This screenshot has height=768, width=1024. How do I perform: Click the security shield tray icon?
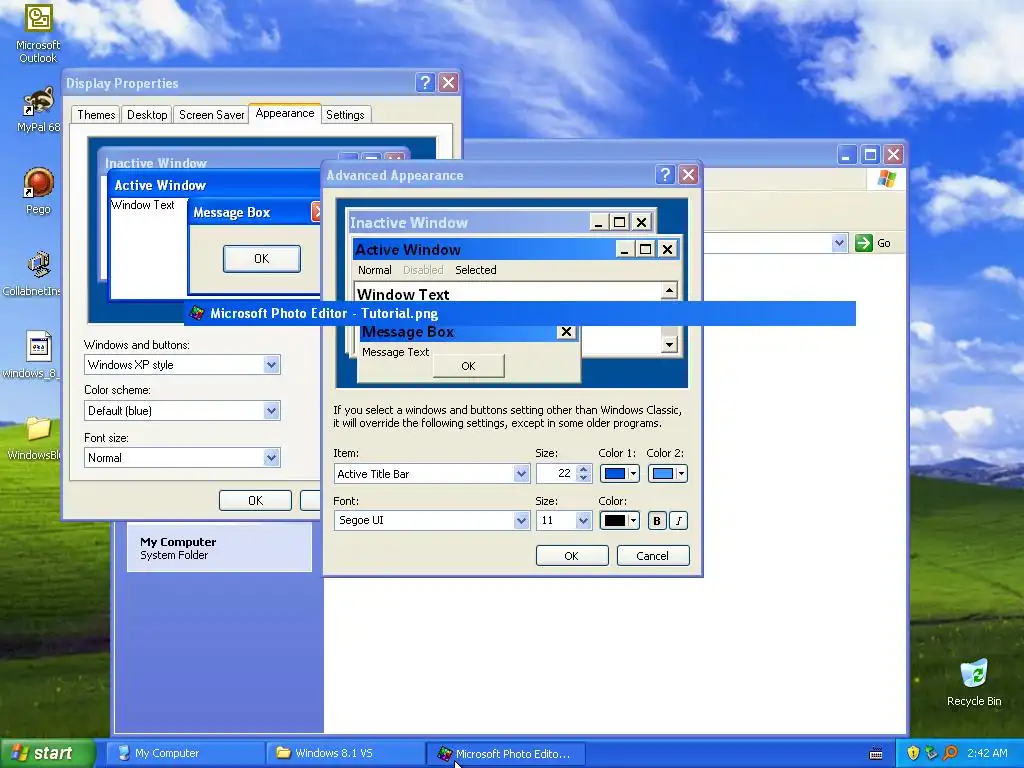coord(913,753)
